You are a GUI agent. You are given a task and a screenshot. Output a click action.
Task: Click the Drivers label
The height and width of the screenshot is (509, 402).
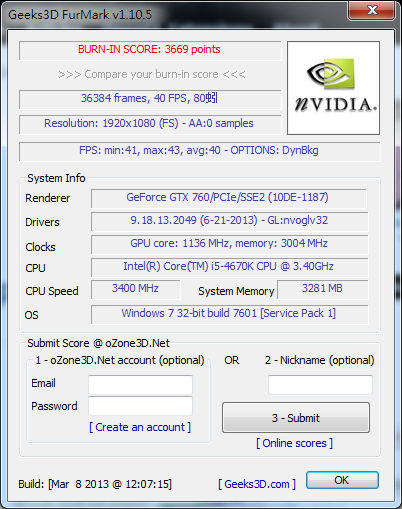click(42, 222)
